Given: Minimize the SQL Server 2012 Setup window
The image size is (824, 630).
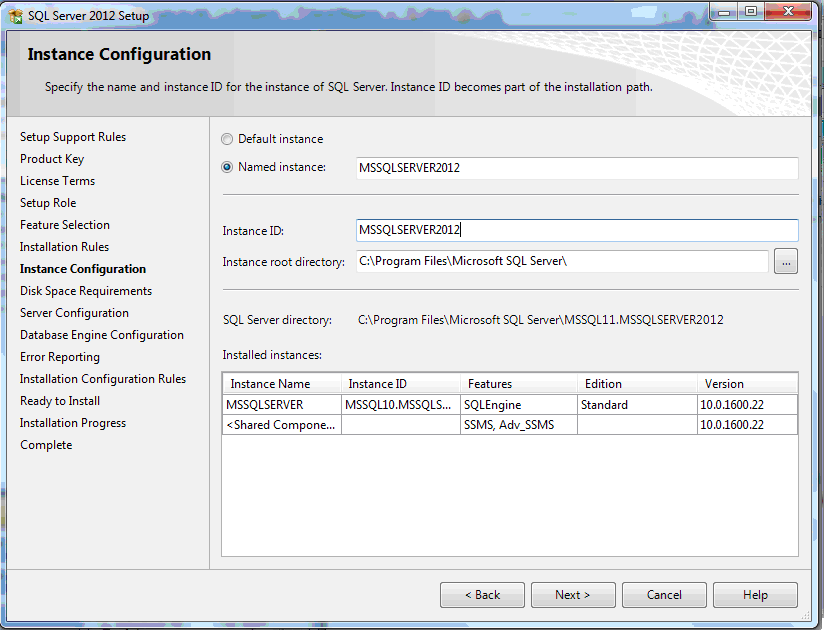Looking at the screenshot, I should point(723,11).
